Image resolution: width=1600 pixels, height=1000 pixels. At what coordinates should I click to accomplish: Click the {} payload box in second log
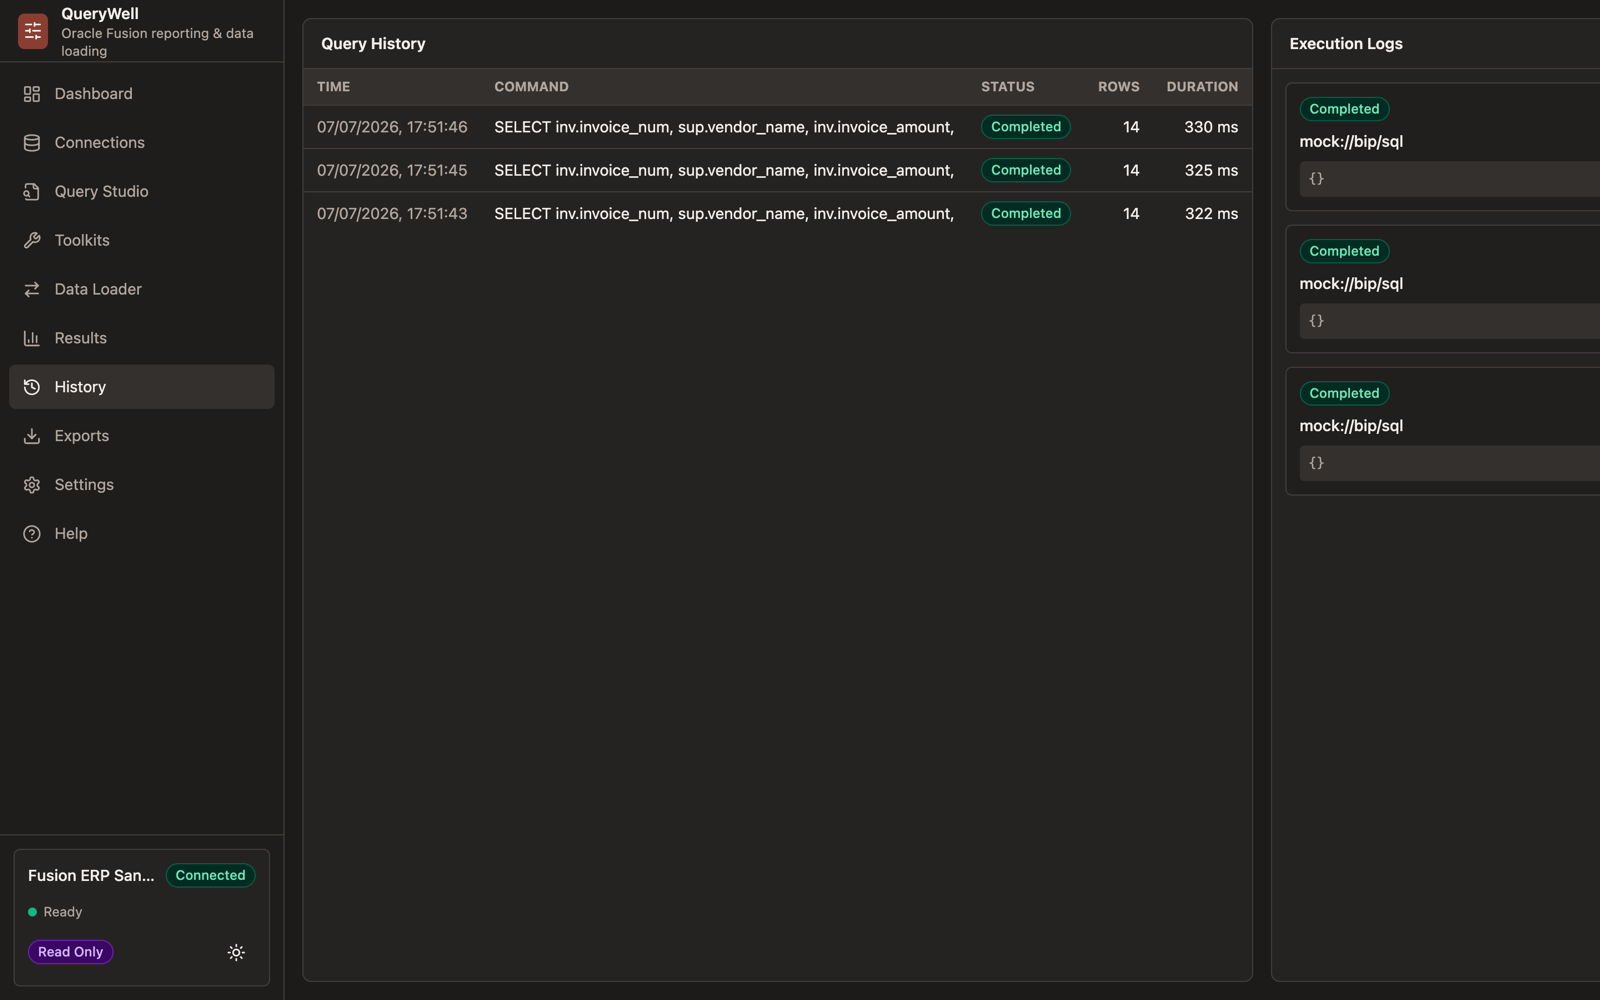(x=1450, y=321)
